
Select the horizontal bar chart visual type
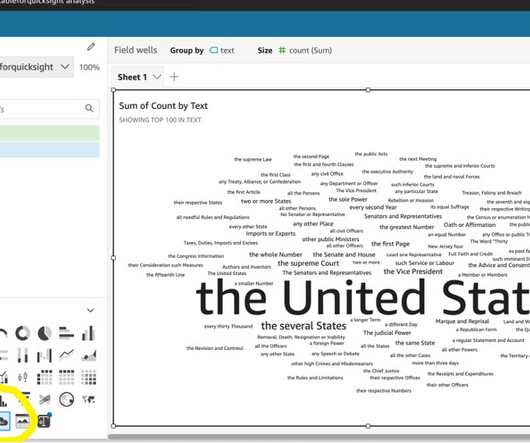(66, 333)
